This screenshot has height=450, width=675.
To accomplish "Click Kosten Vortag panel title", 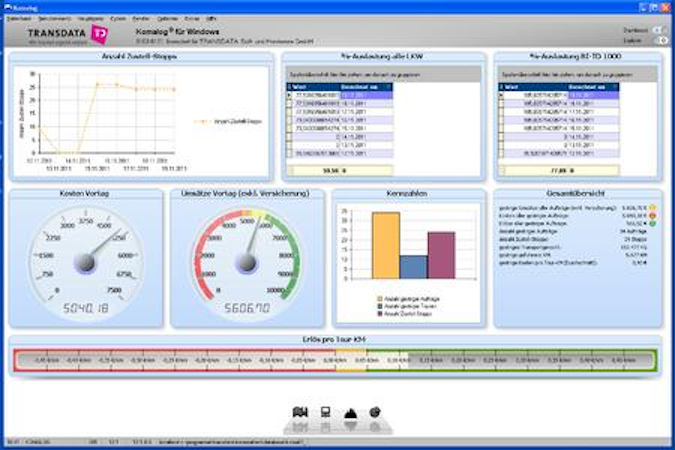I will click(84, 193).
